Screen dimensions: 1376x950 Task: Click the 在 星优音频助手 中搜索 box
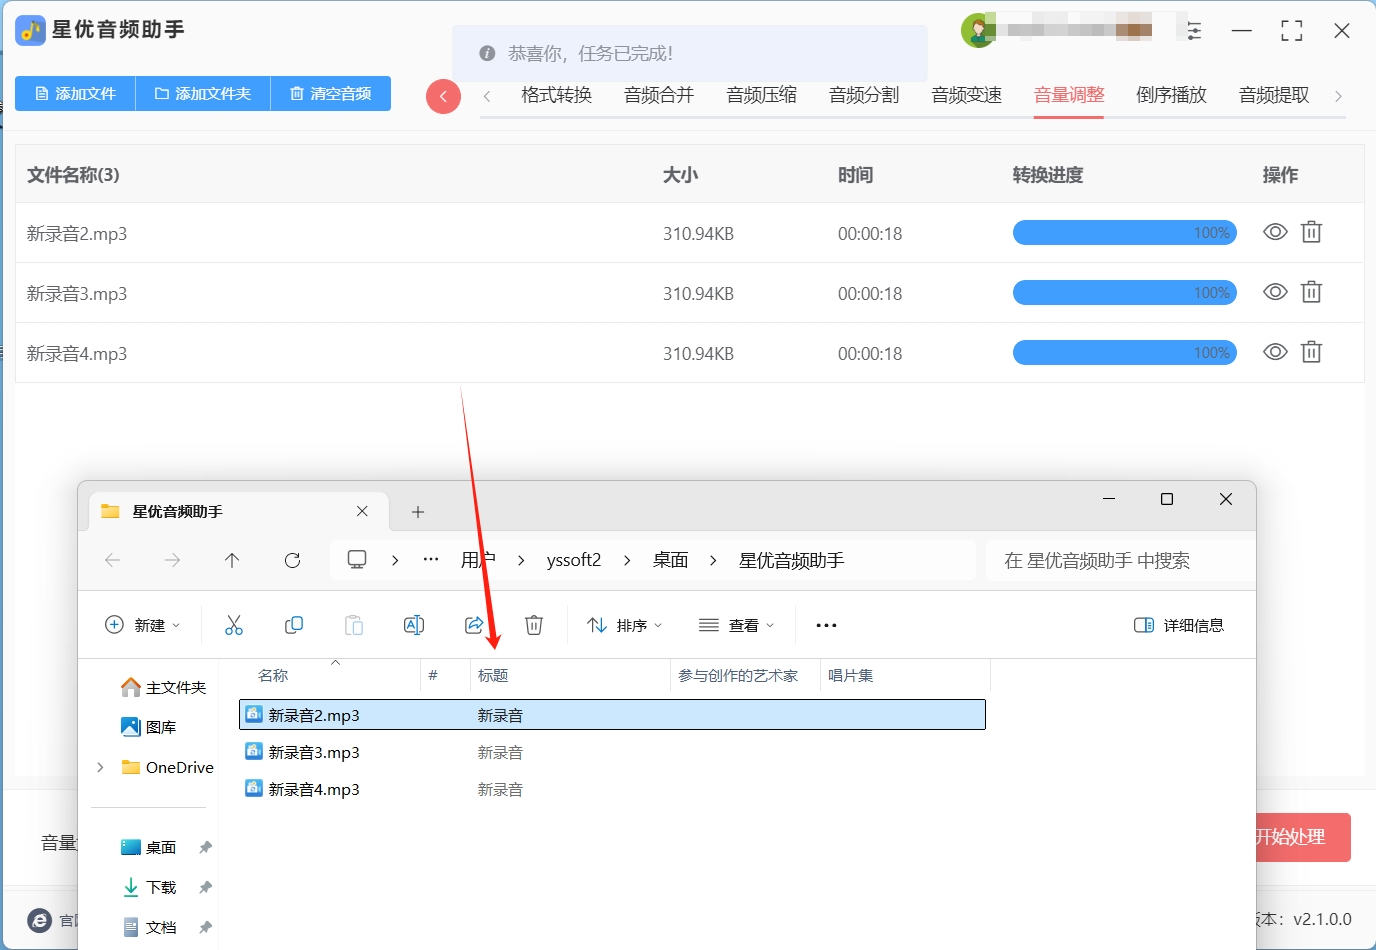pos(1120,560)
